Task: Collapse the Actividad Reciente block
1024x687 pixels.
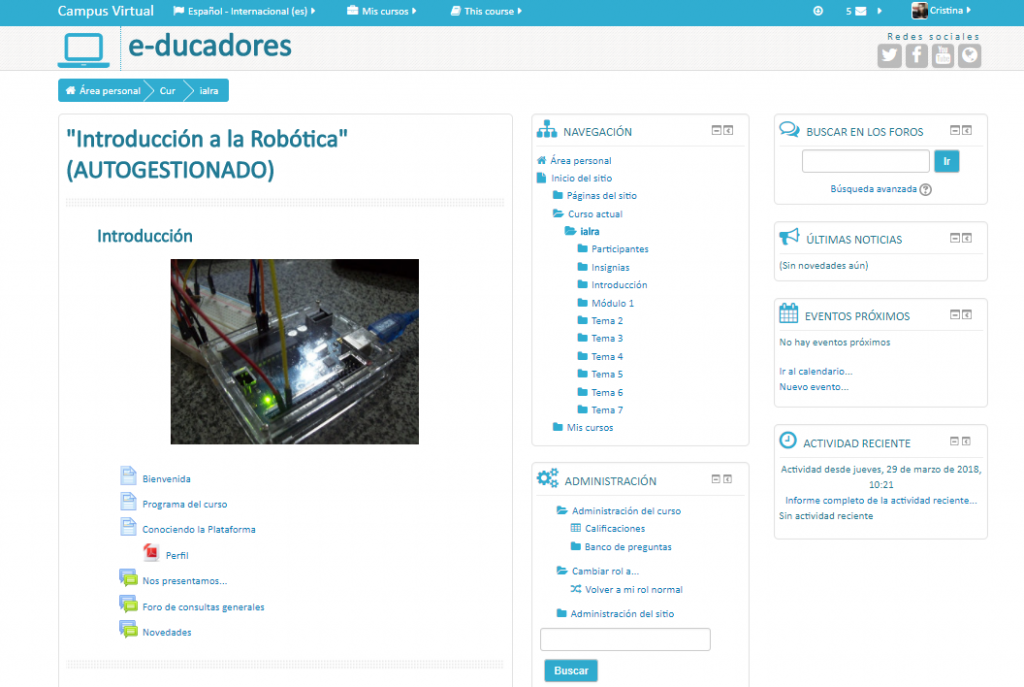Action: point(955,441)
